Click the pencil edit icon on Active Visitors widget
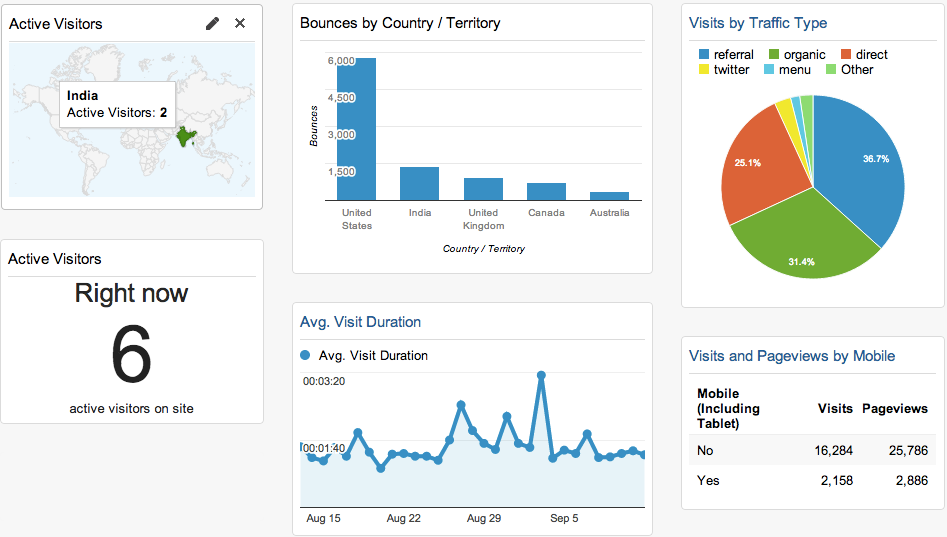 [212, 24]
